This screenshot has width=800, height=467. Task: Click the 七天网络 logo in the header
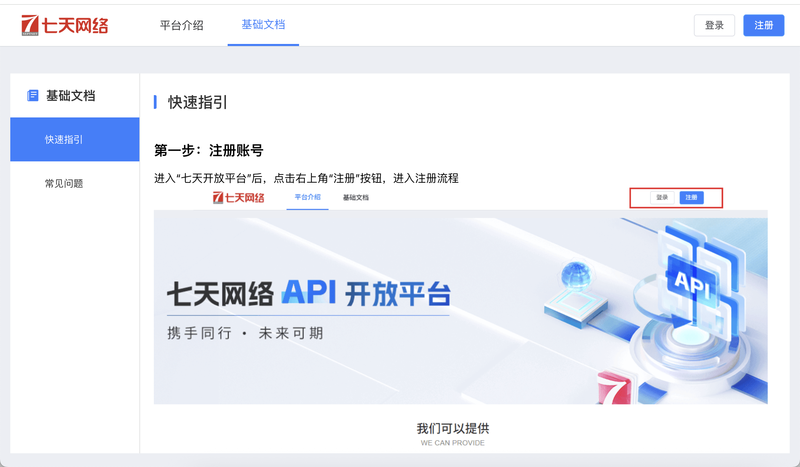pyautogui.click(x=65, y=25)
